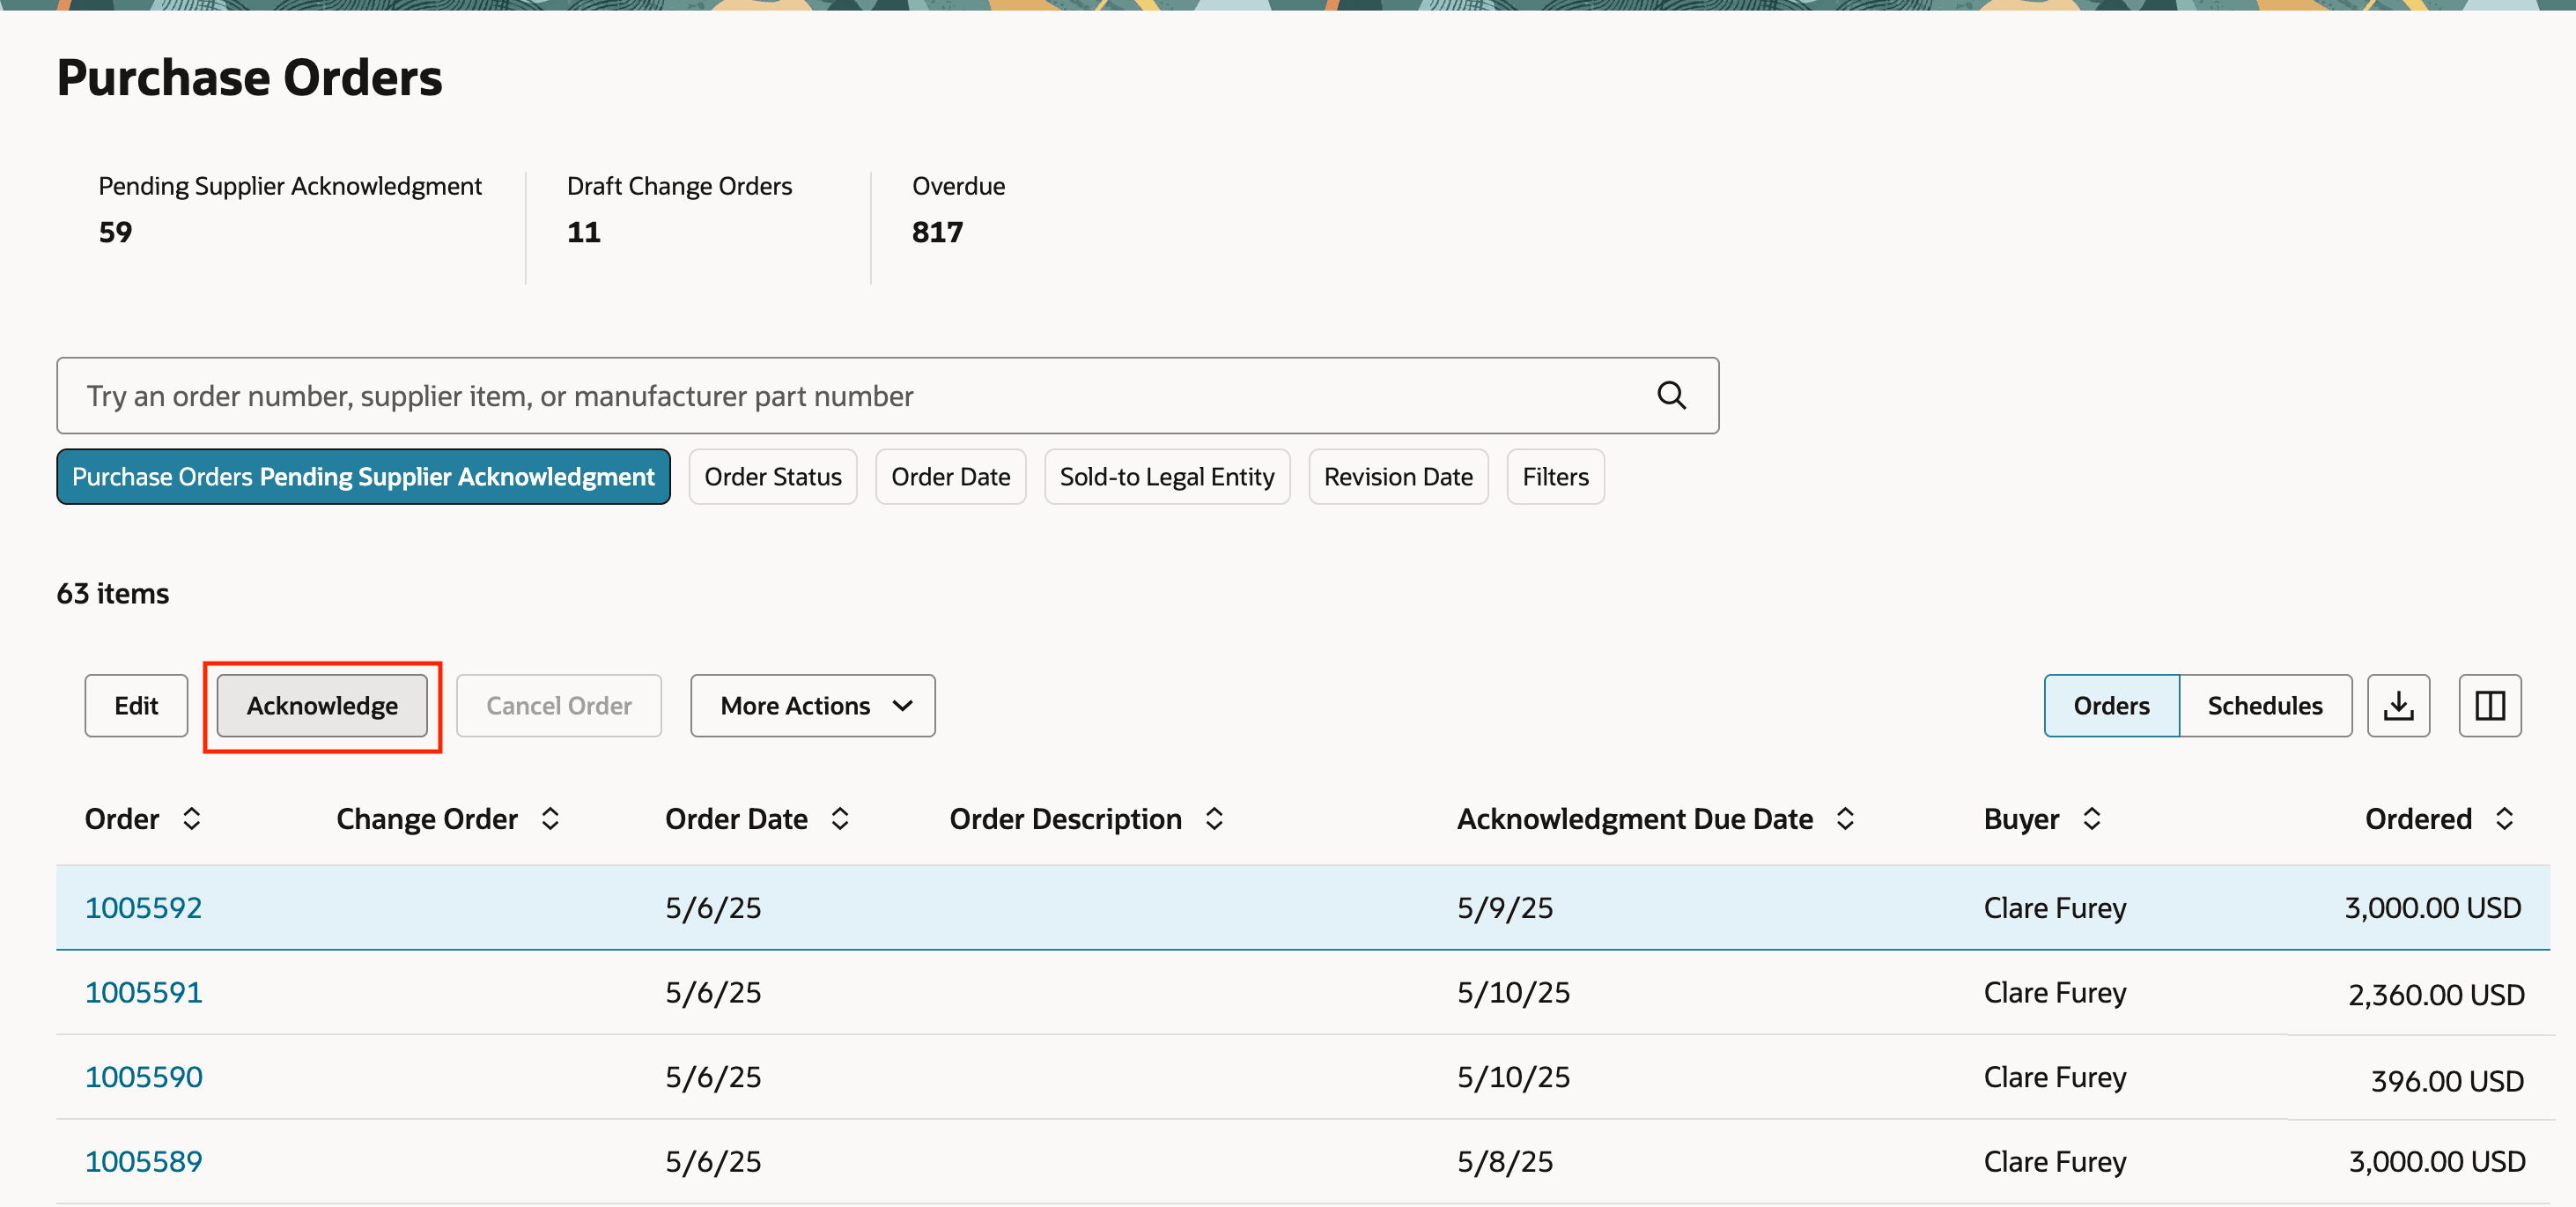Open the Order Status filter chip
The image size is (2576, 1207).
772,477
